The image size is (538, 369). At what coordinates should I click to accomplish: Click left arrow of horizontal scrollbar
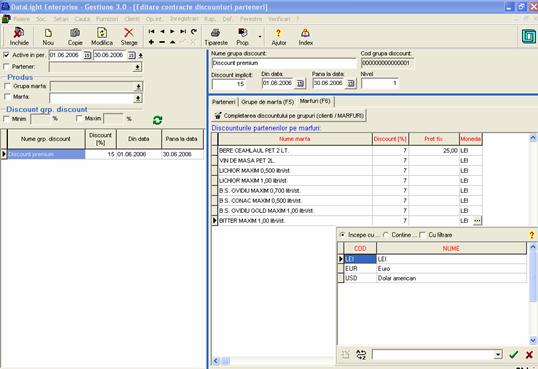[216, 361]
